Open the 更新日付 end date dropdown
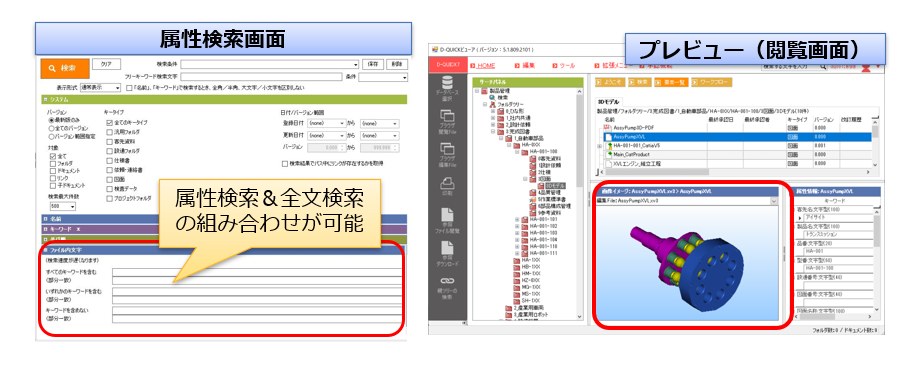 pos(379,135)
